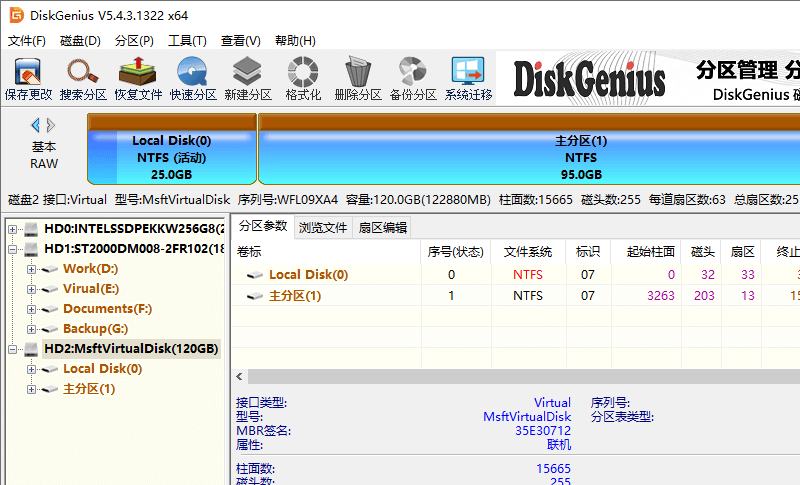Click the HD0 INTELSSD disk drive icon
The image size is (800, 485).
click(31, 229)
